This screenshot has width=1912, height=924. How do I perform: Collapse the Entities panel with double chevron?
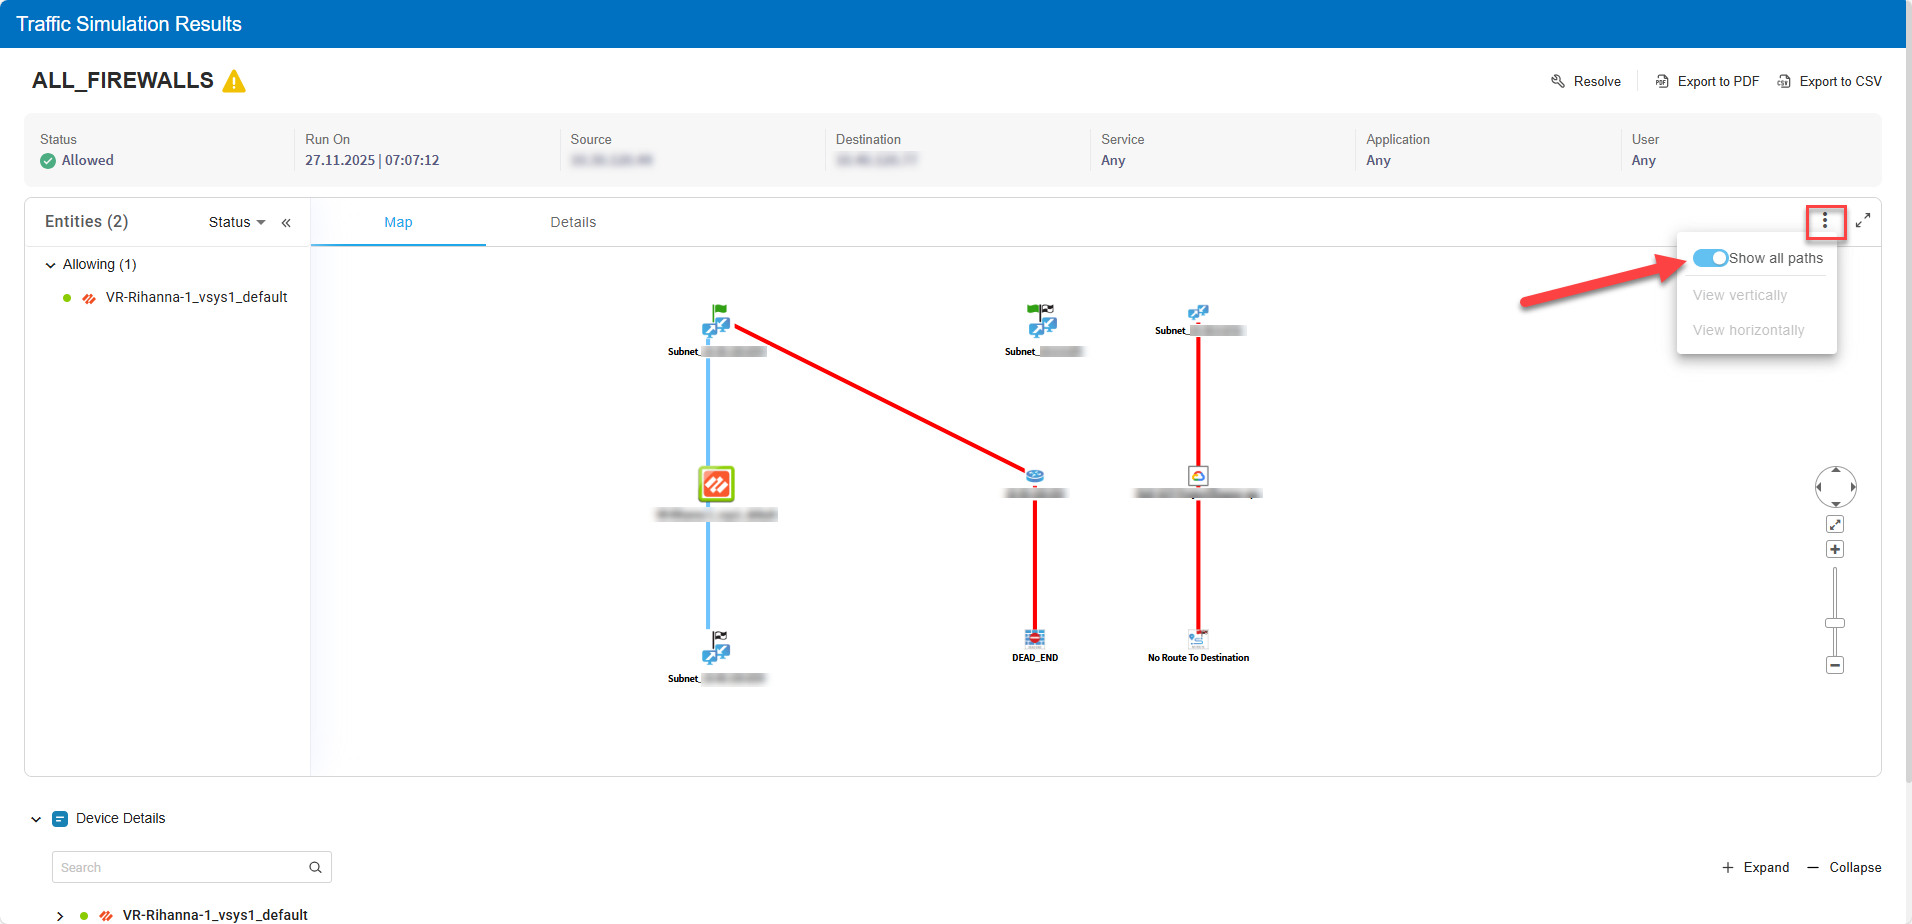click(x=286, y=223)
